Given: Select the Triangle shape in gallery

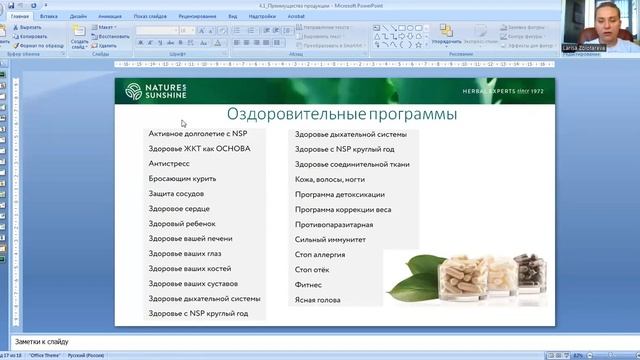Looking at the screenshot, I should (377, 36).
